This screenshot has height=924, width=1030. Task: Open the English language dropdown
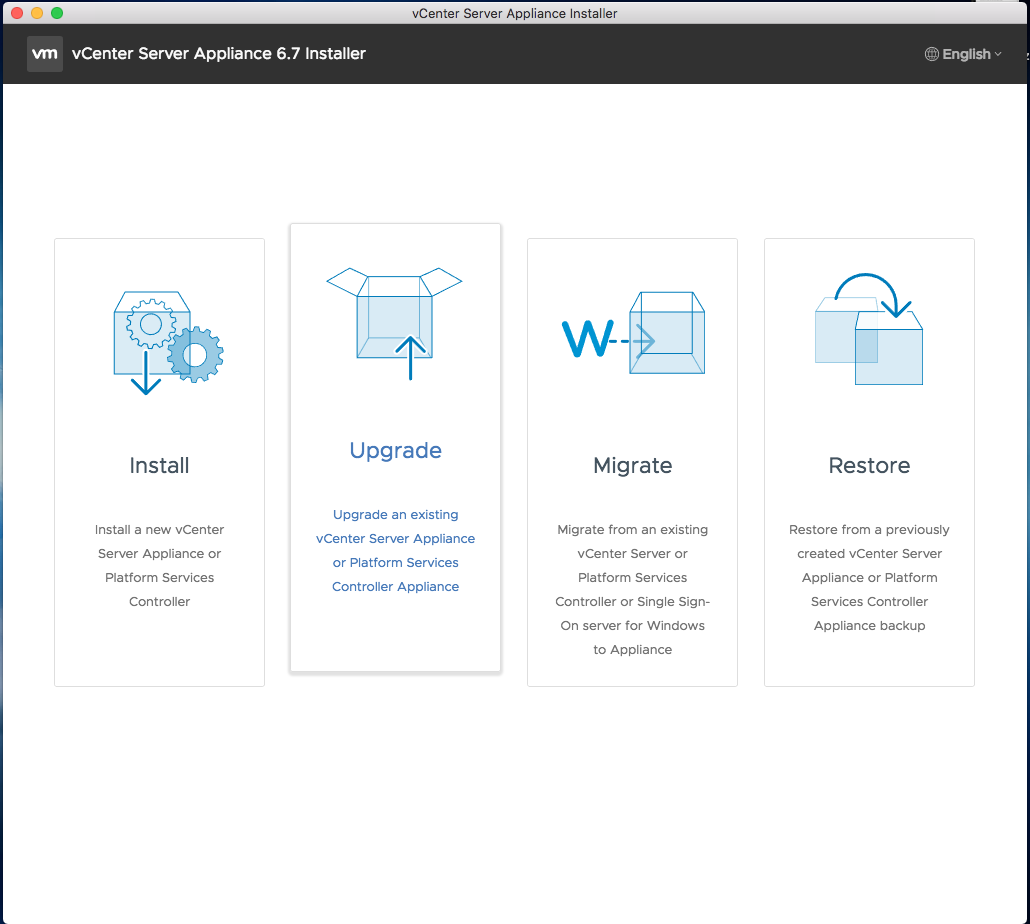(965, 55)
